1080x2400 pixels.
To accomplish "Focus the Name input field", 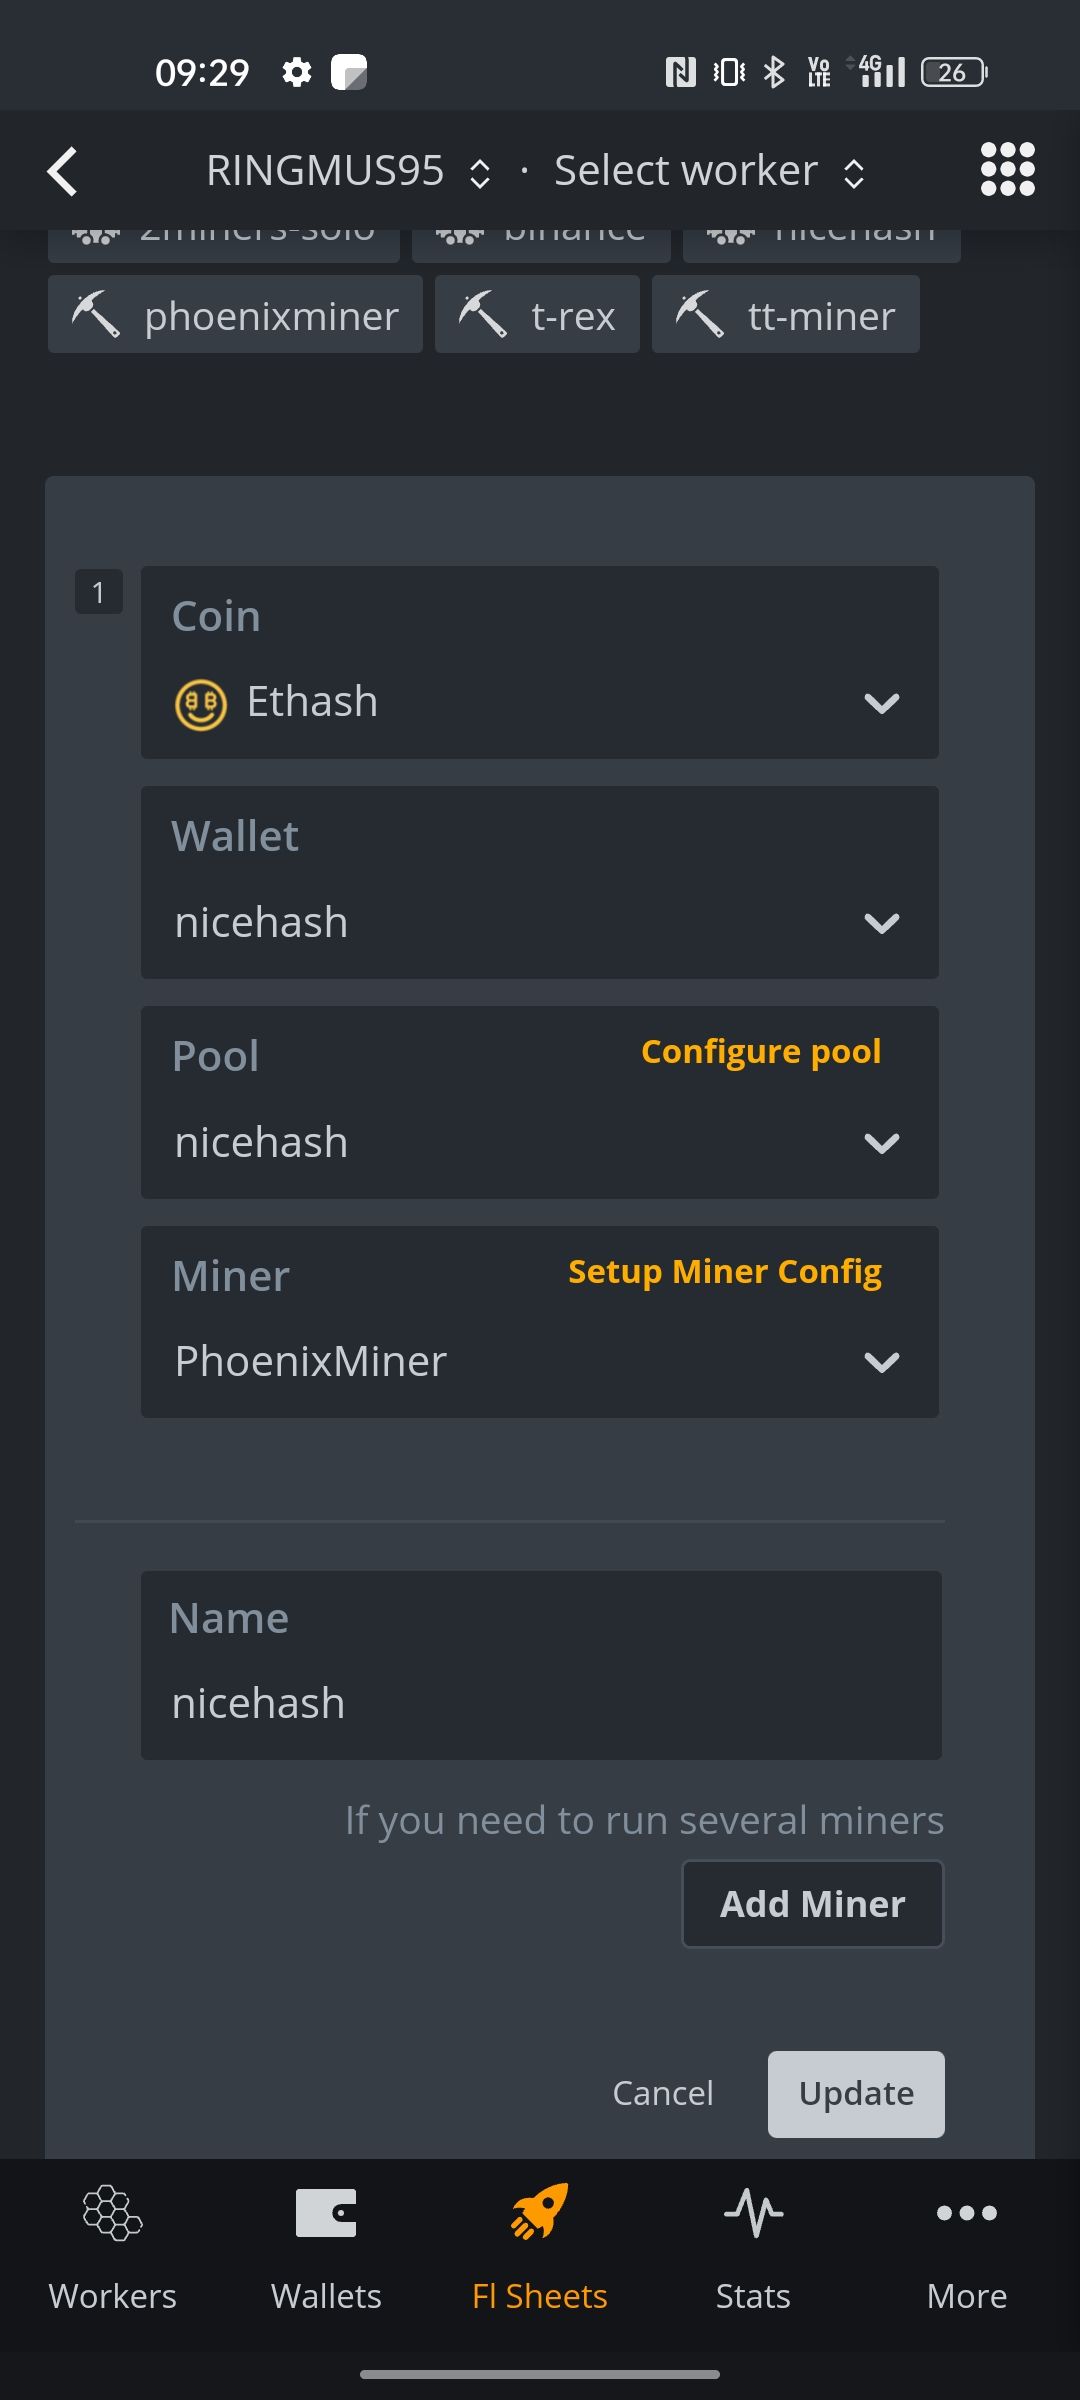I will point(540,1702).
